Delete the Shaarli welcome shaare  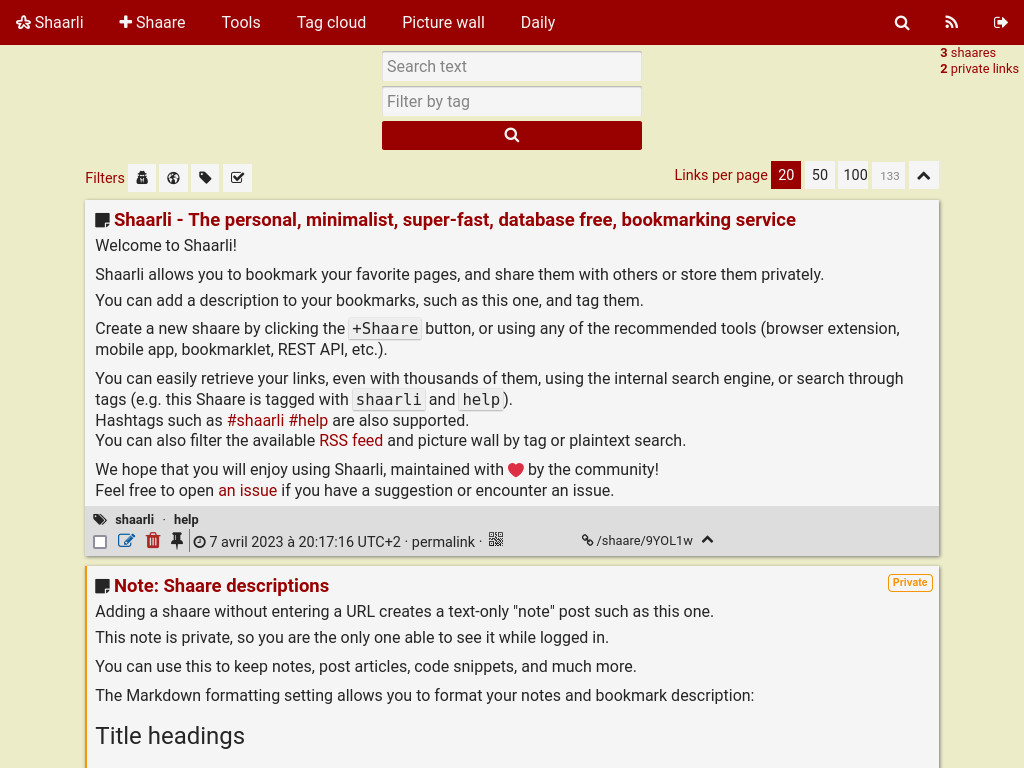[x=153, y=541]
